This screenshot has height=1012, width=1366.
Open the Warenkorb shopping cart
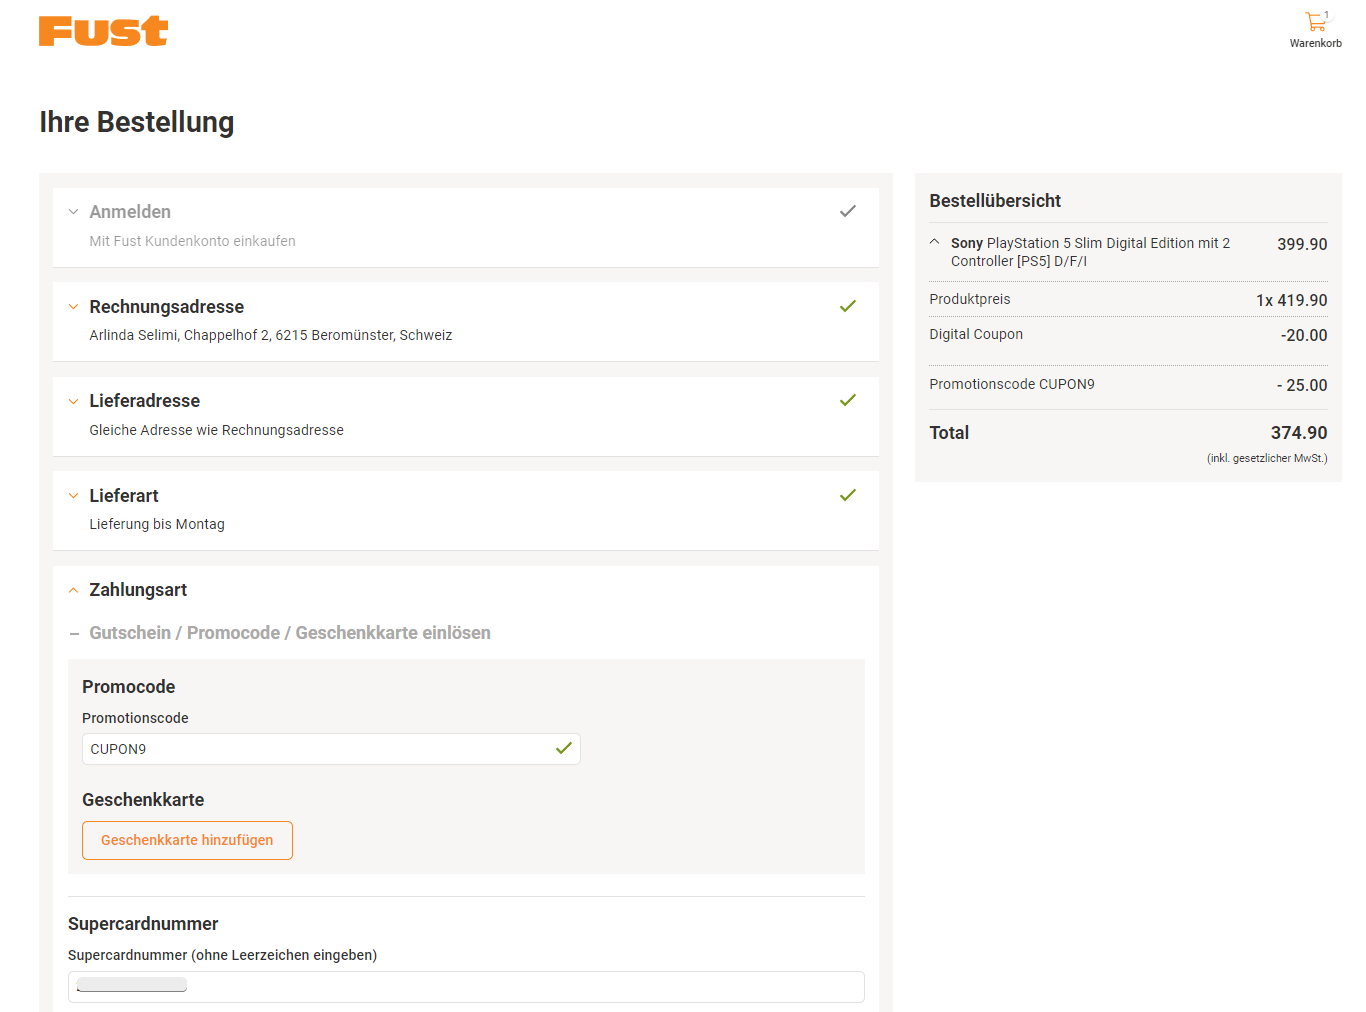[1315, 29]
